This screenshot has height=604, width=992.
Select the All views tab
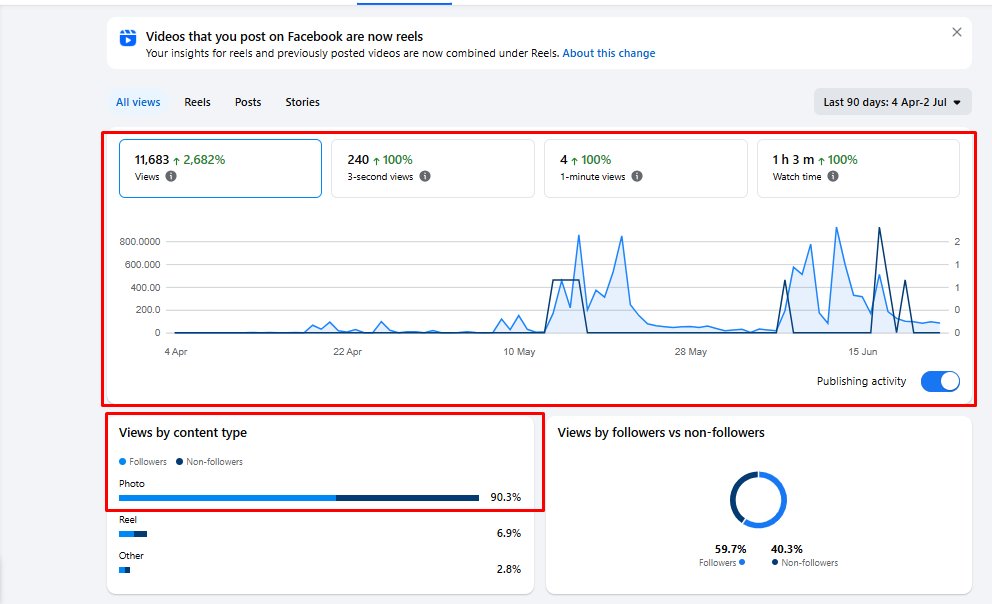(138, 102)
